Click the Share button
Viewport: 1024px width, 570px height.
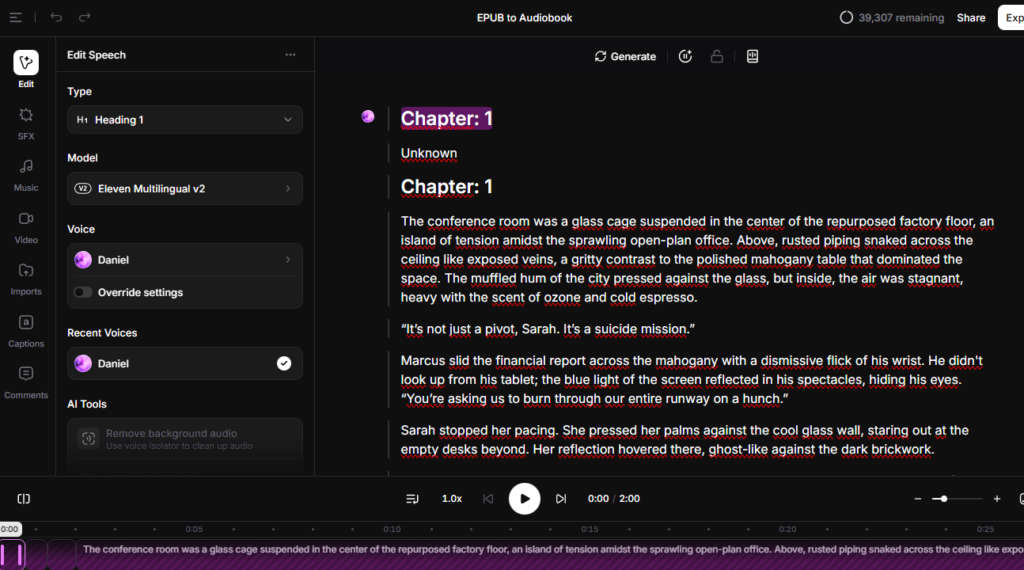coord(970,18)
